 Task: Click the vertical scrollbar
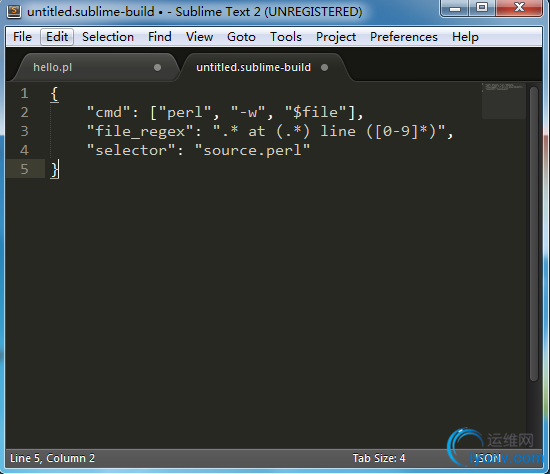tap(534, 234)
